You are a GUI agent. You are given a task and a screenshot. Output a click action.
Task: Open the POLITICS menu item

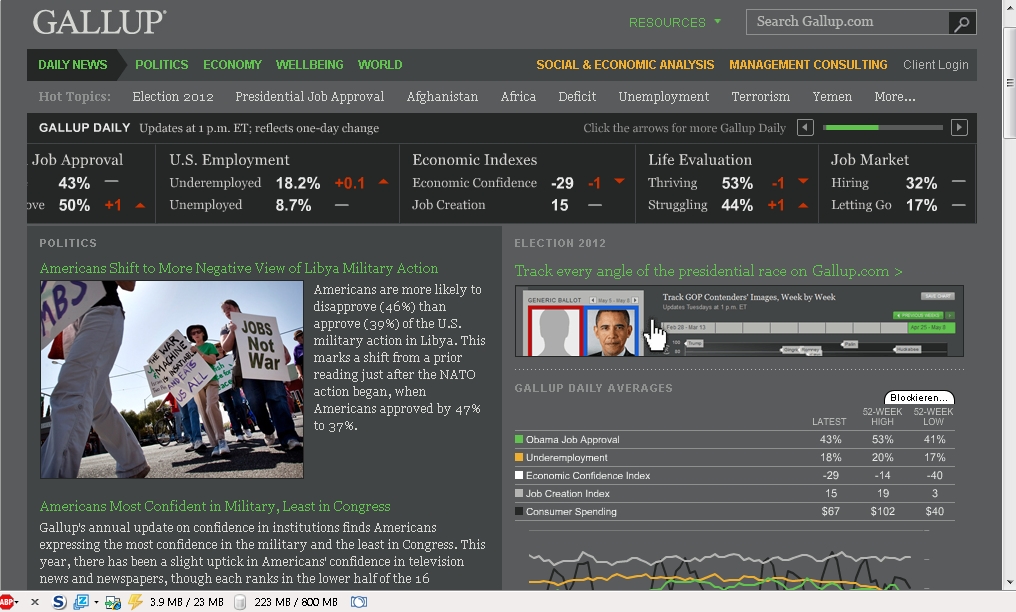coord(161,65)
